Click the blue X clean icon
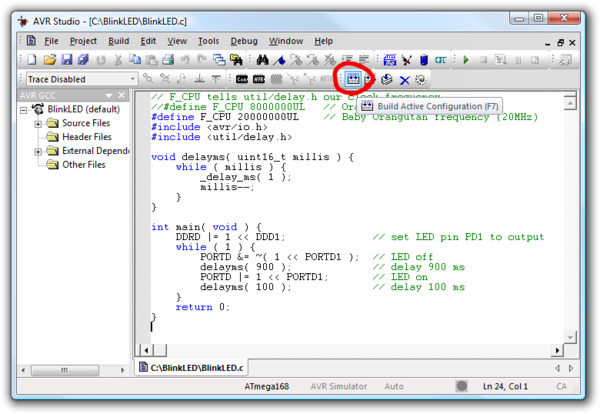 (404, 80)
